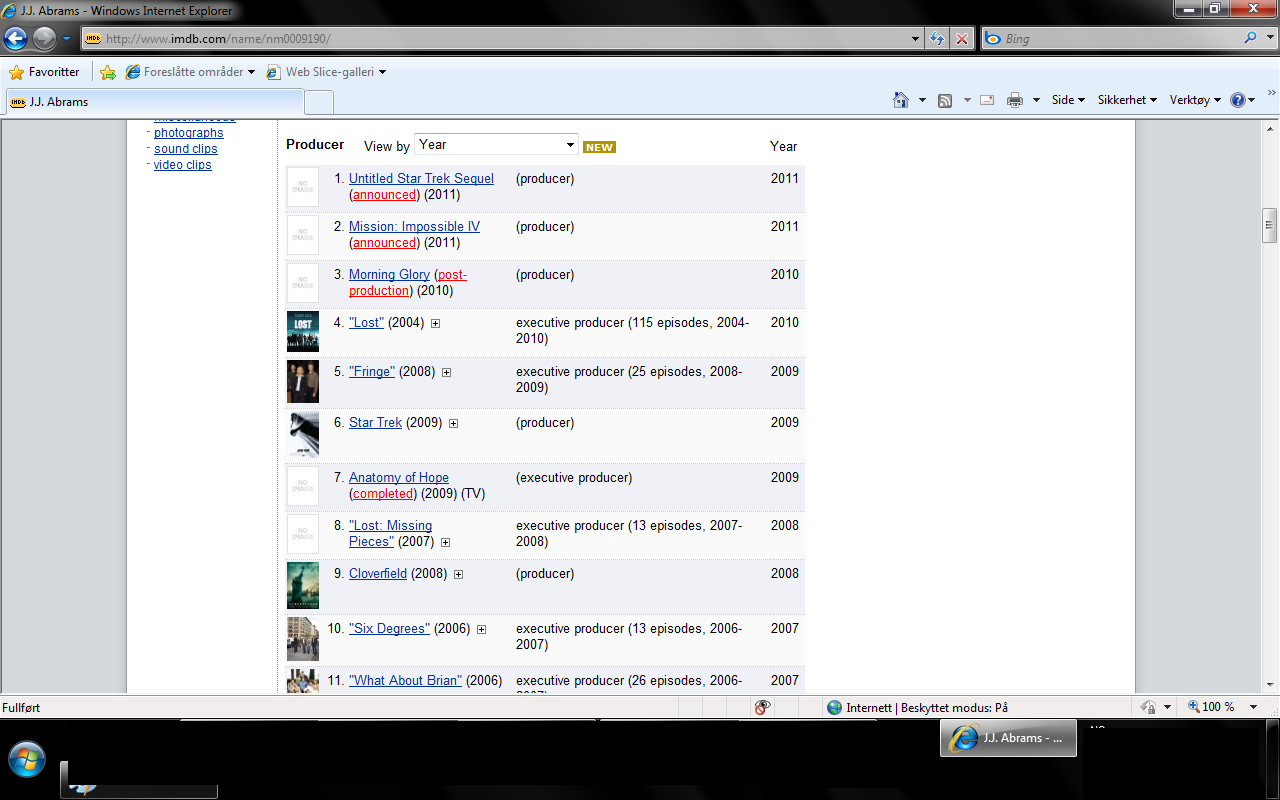1280x800 pixels.
Task: Open the "What About Brian" link
Action: click(405, 681)
